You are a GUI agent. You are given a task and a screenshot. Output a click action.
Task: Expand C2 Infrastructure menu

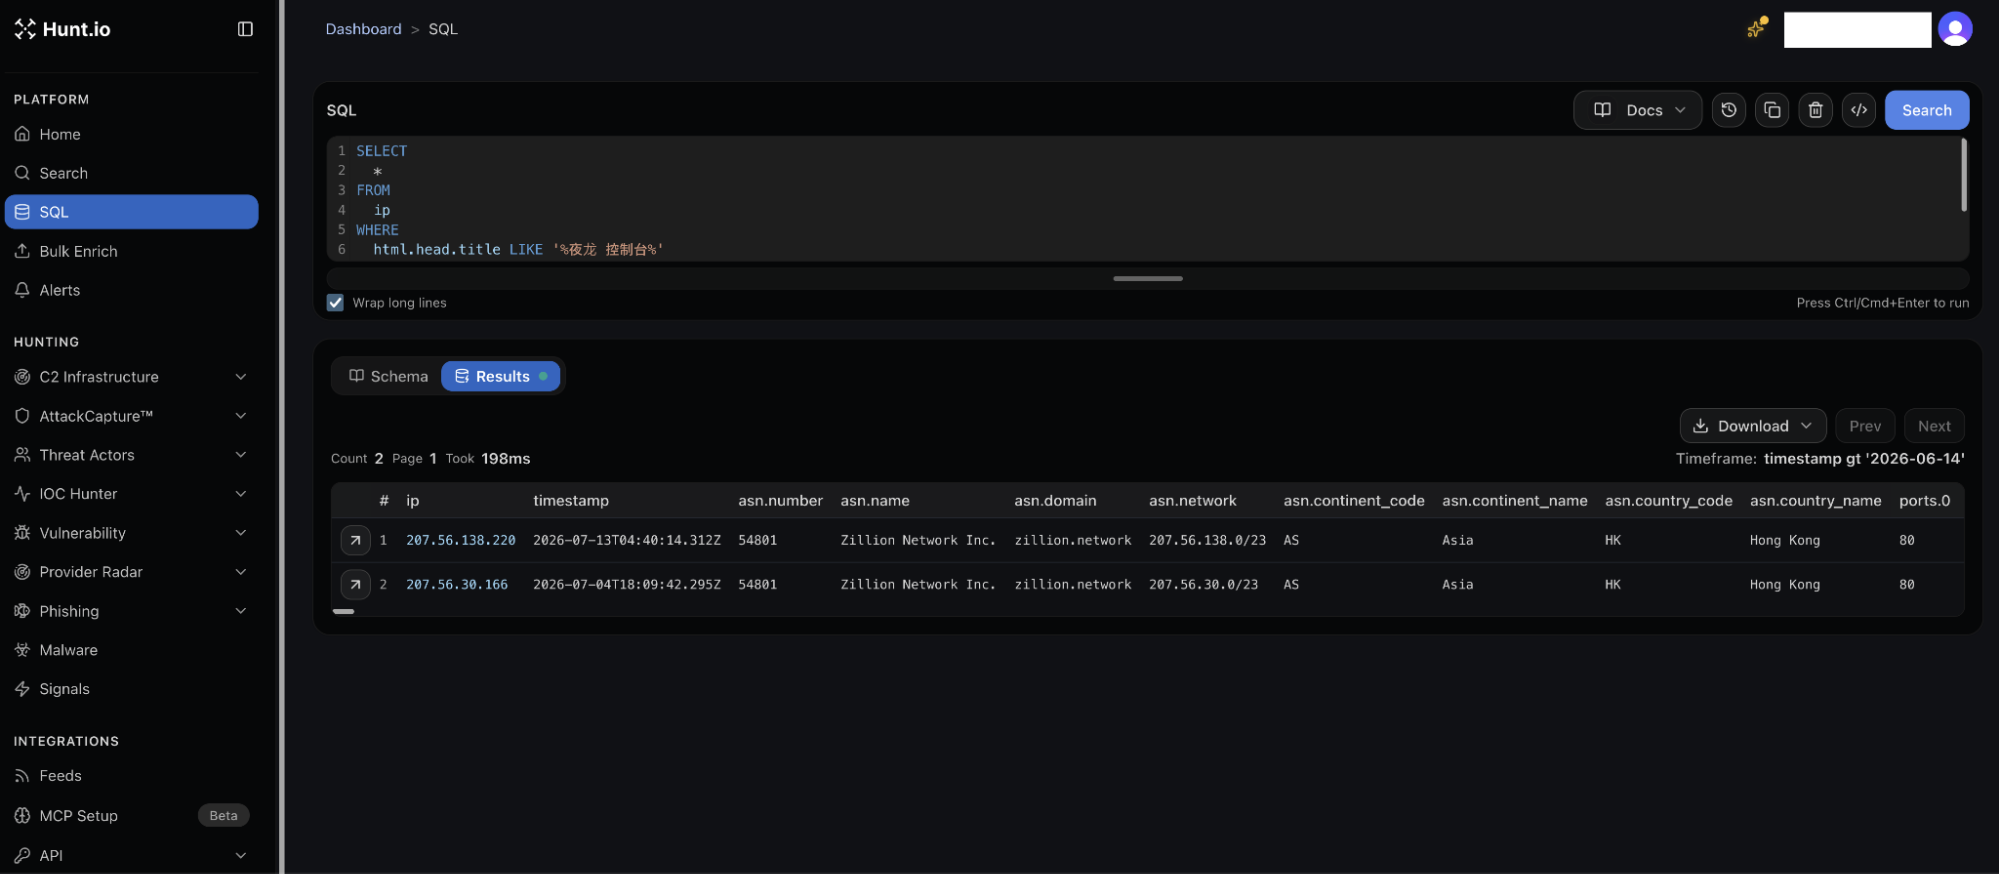click(131, 377)
